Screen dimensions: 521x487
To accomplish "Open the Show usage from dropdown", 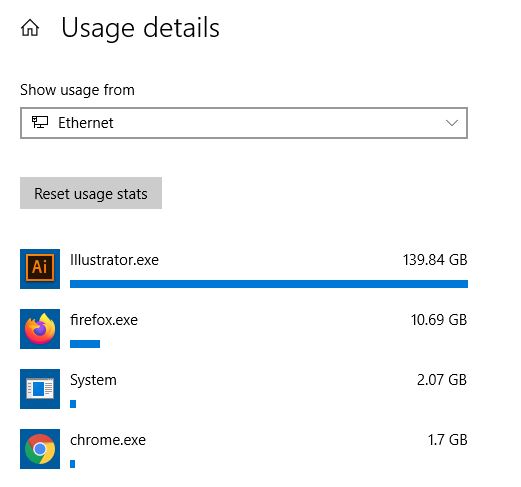I will 244,123.
